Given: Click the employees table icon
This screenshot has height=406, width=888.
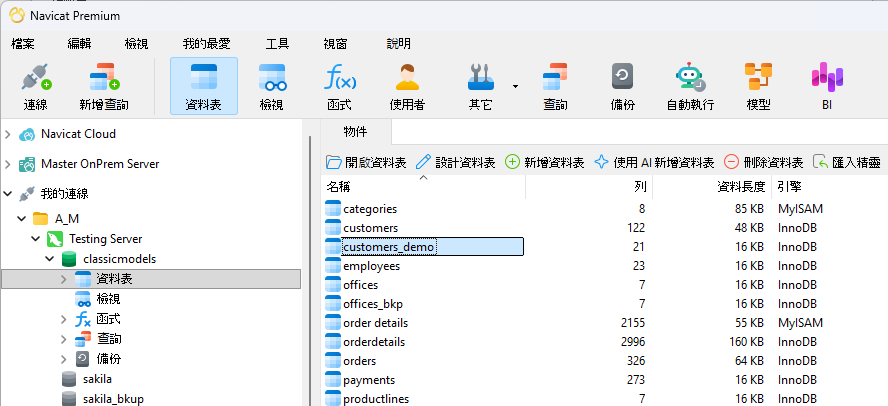Looking at the screenshot, I should tap(333, 266).
